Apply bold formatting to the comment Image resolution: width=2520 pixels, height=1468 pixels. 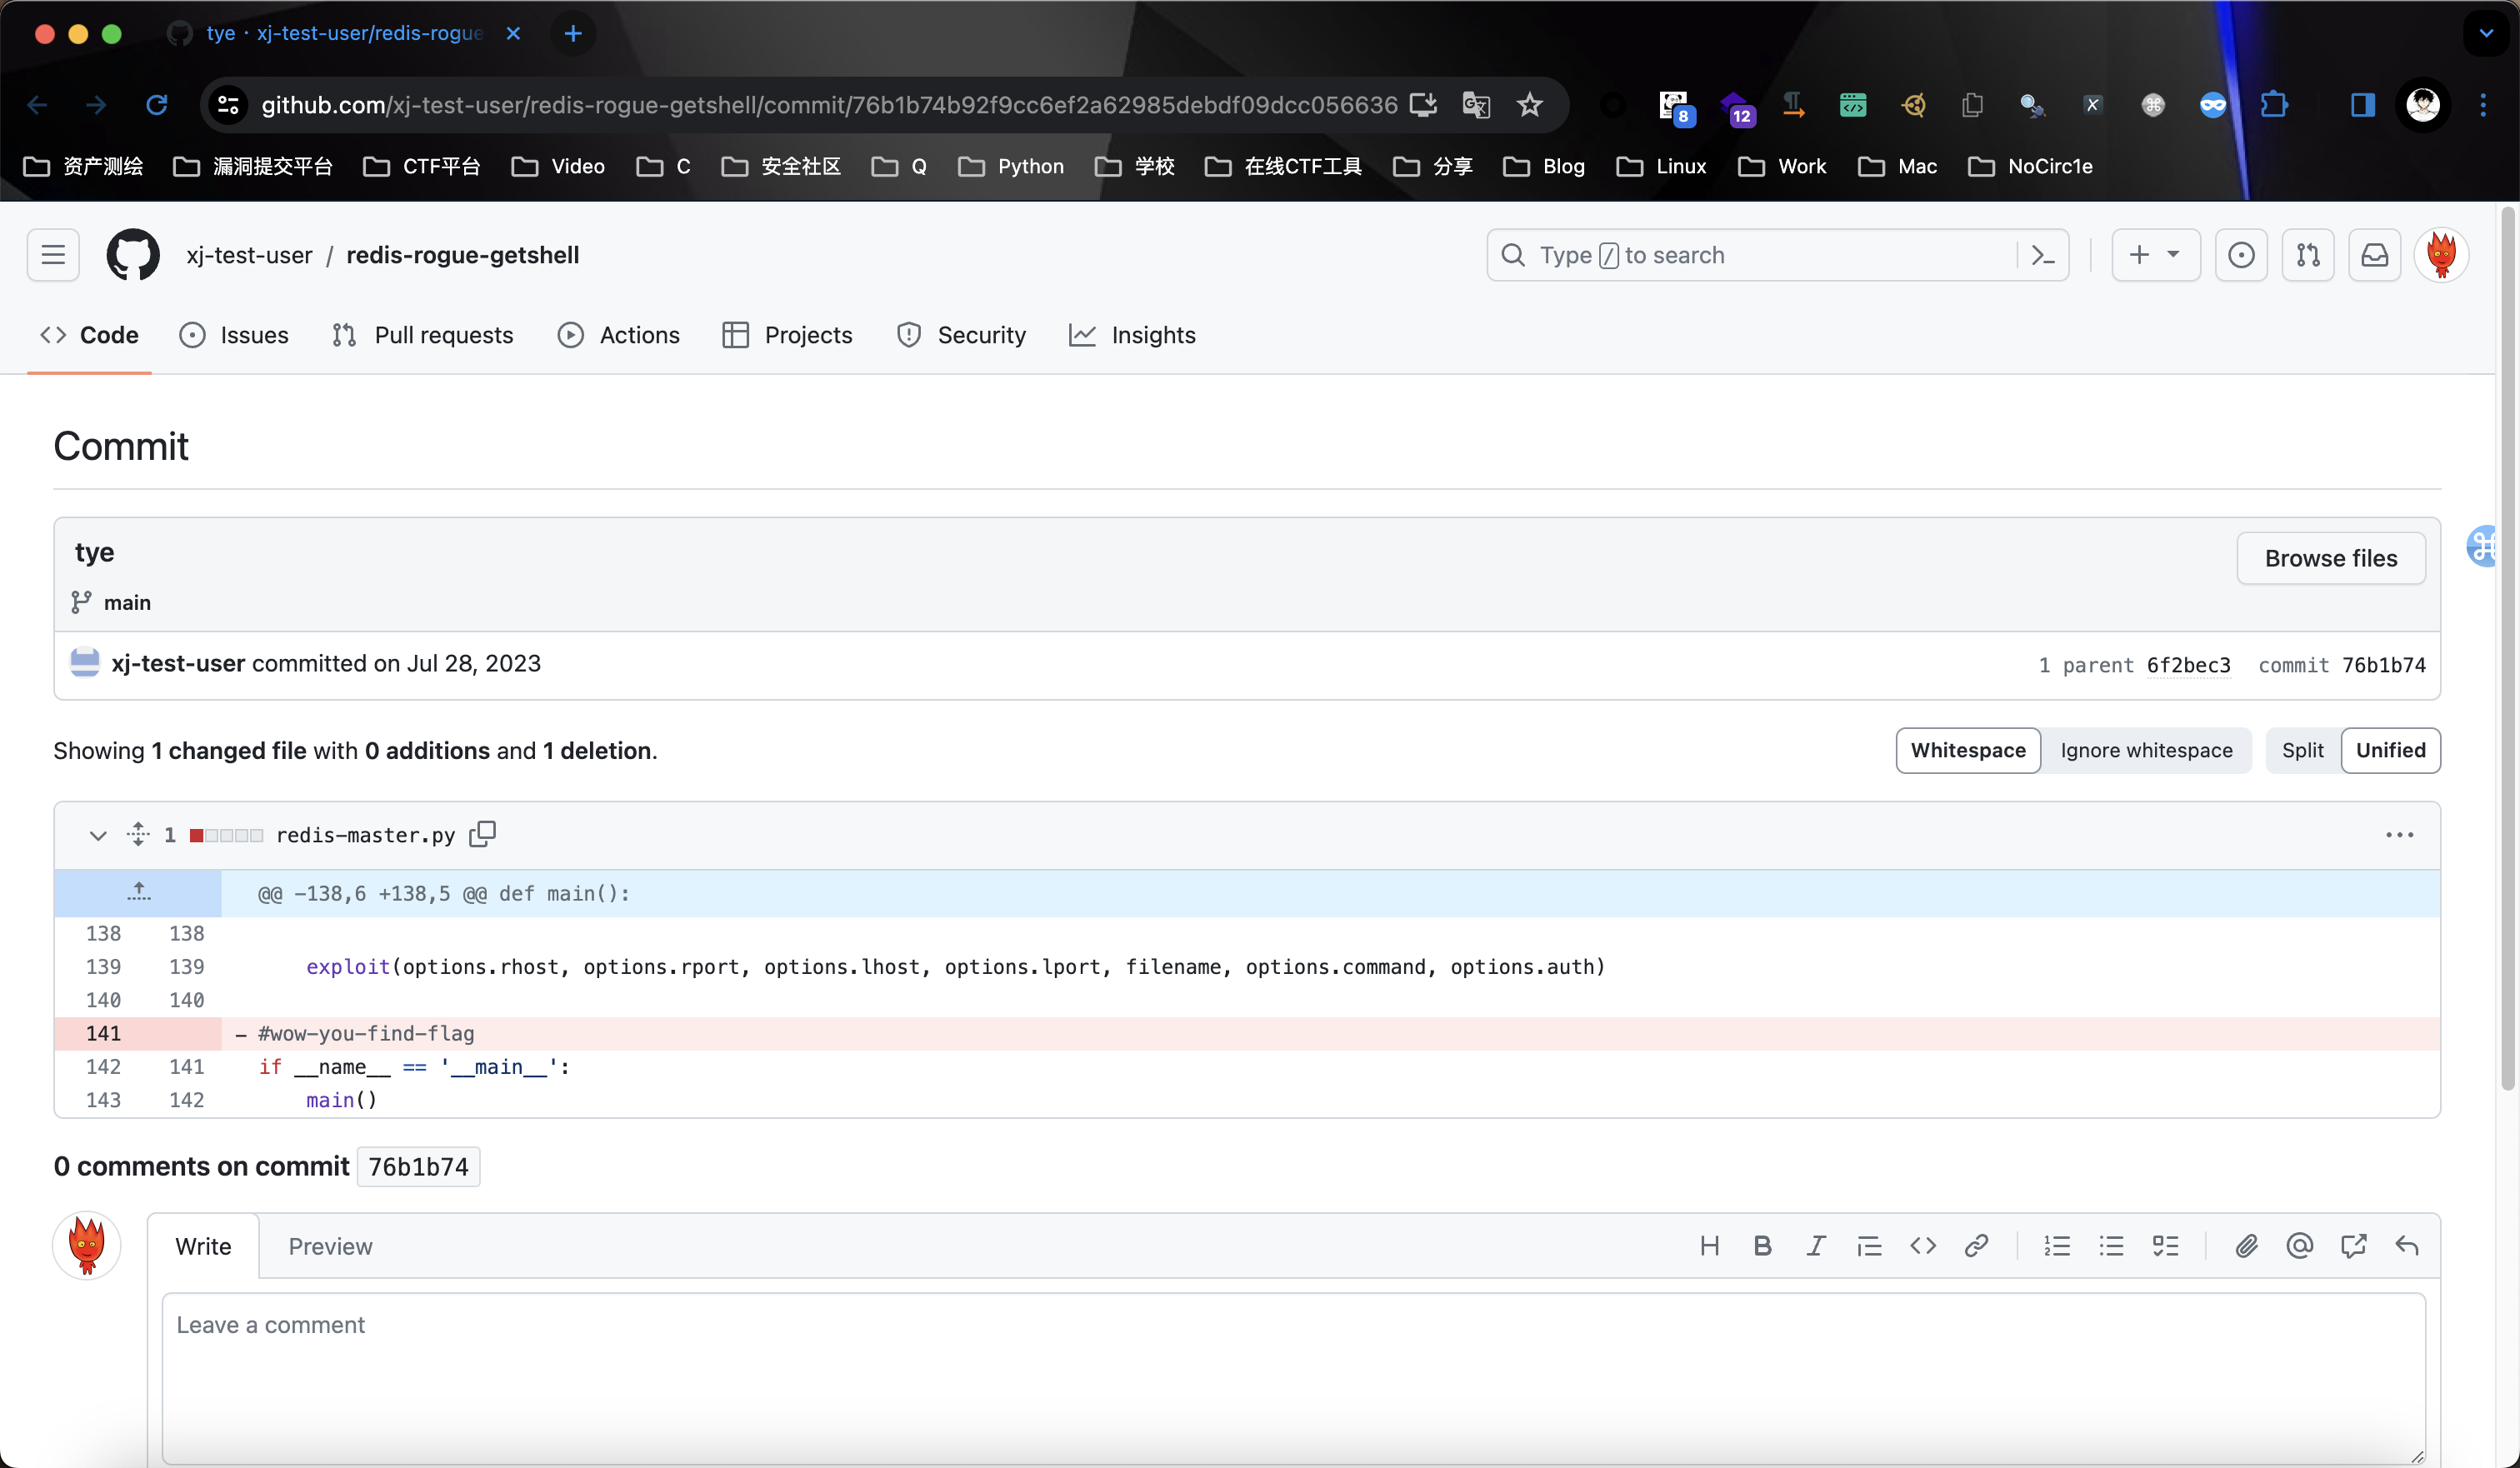[1762, 1246]
